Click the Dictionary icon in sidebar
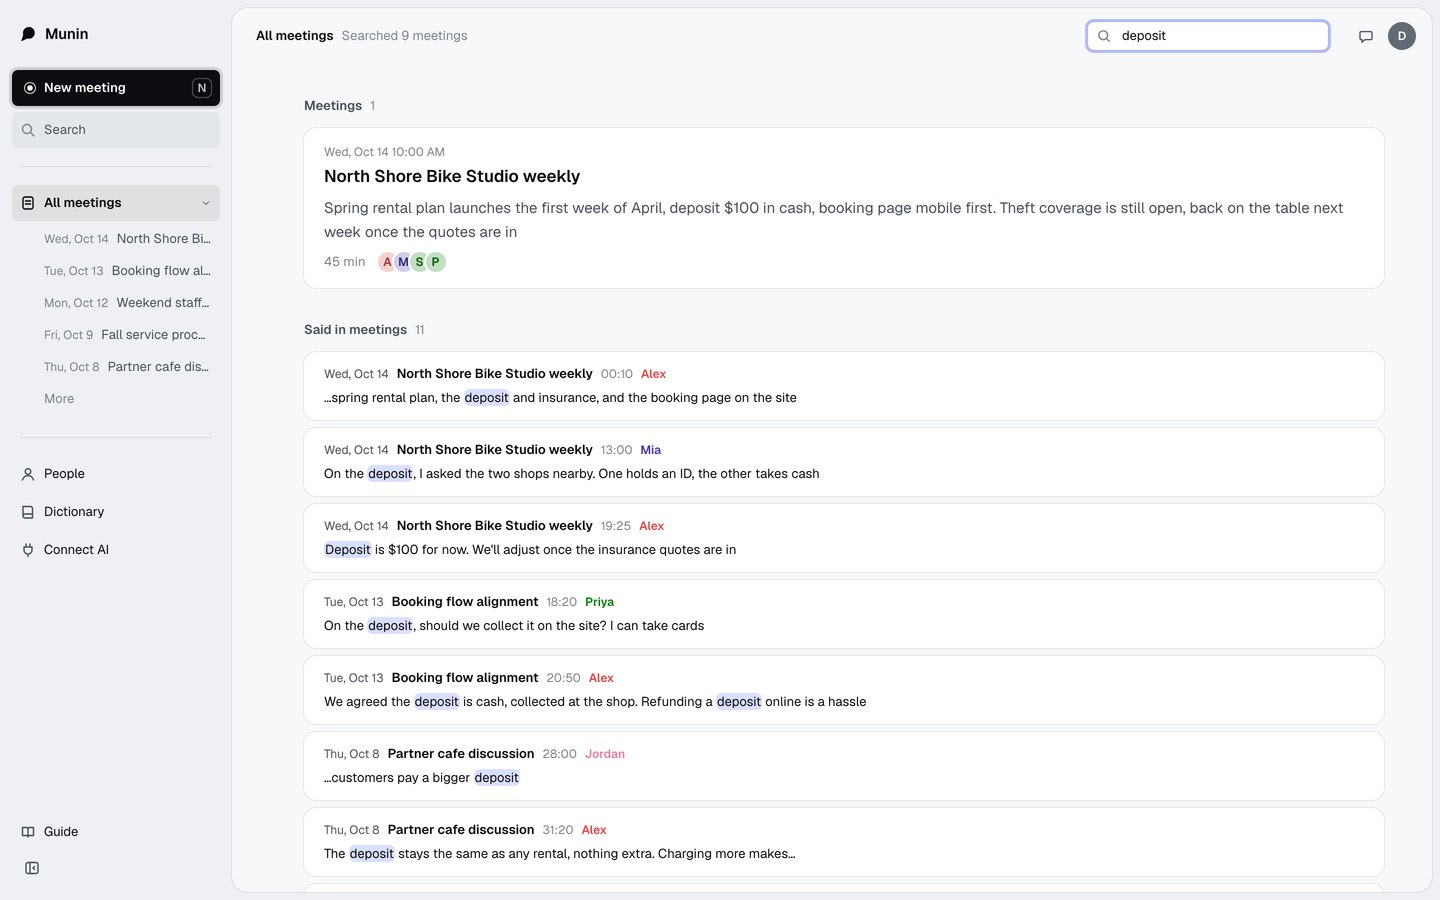The image size is (1440, 900). 28,512
